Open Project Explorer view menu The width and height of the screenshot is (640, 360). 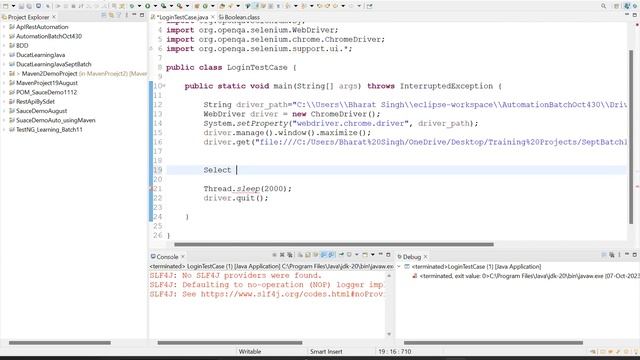[127, 16]
